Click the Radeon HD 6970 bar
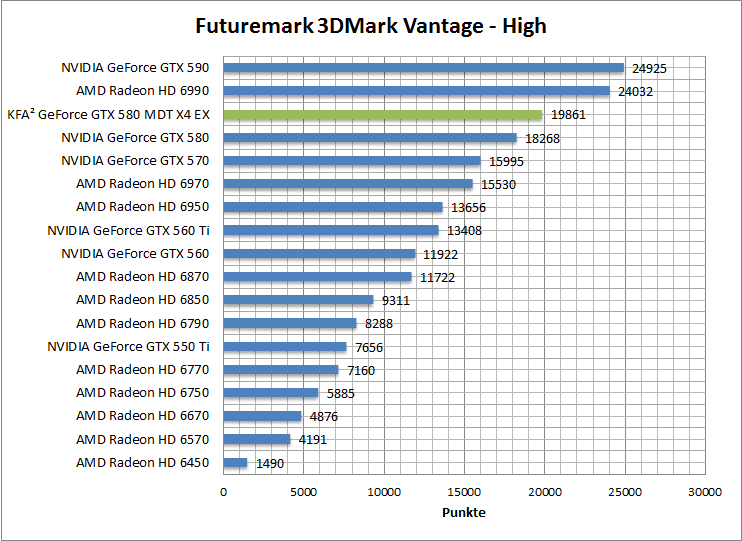The width and height of the screenshot is (742, 541). (348, 183)
